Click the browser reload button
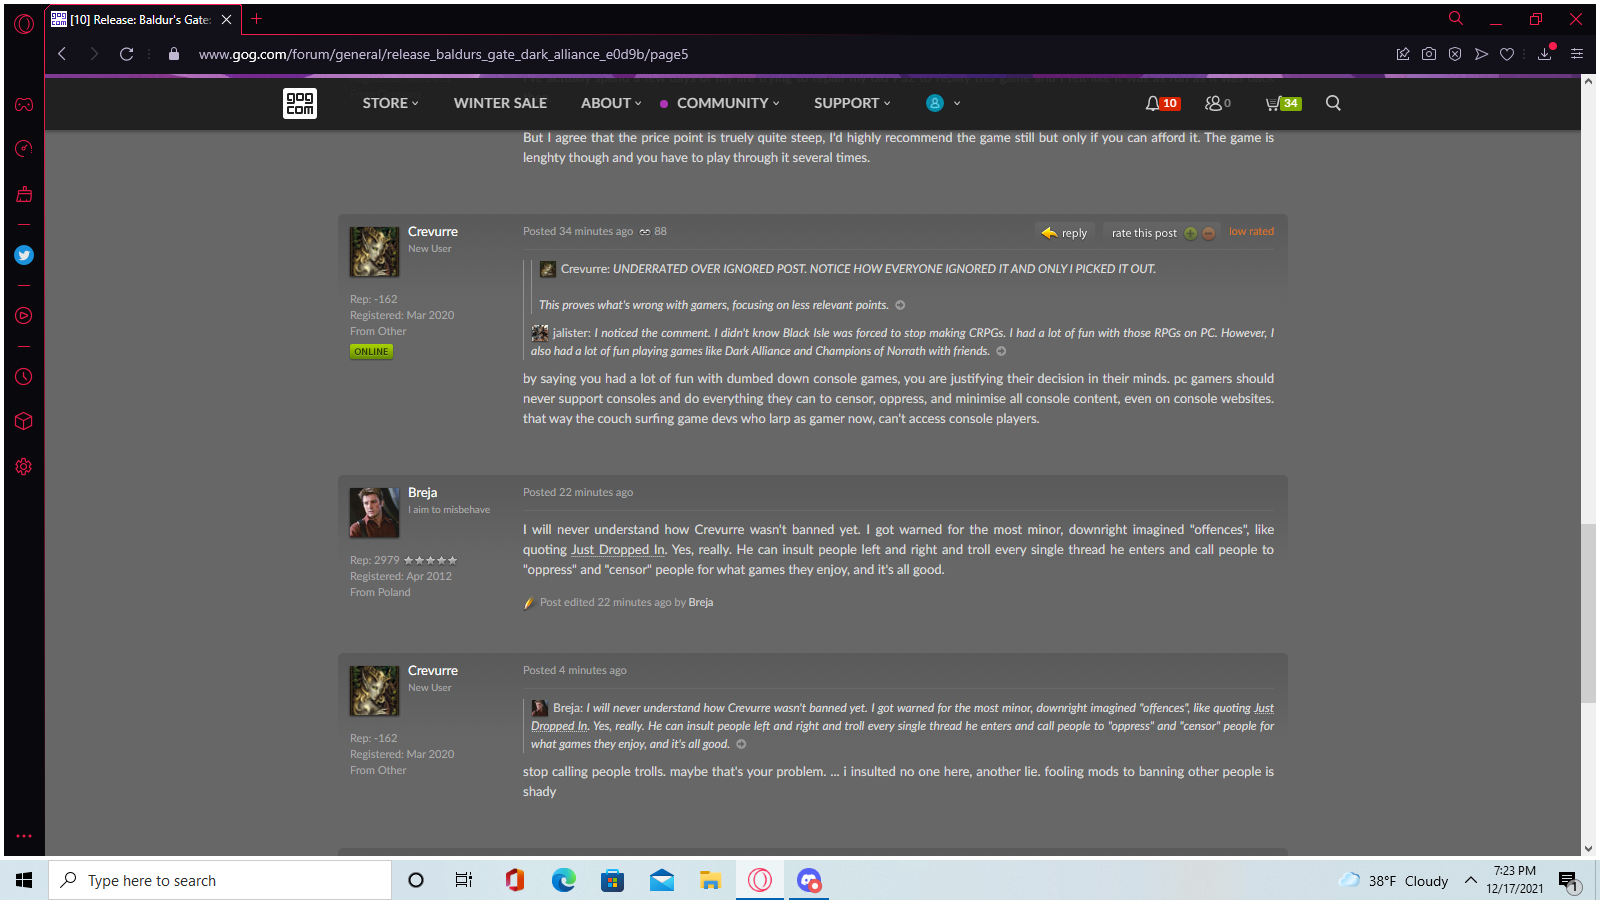 click(126, 54)
